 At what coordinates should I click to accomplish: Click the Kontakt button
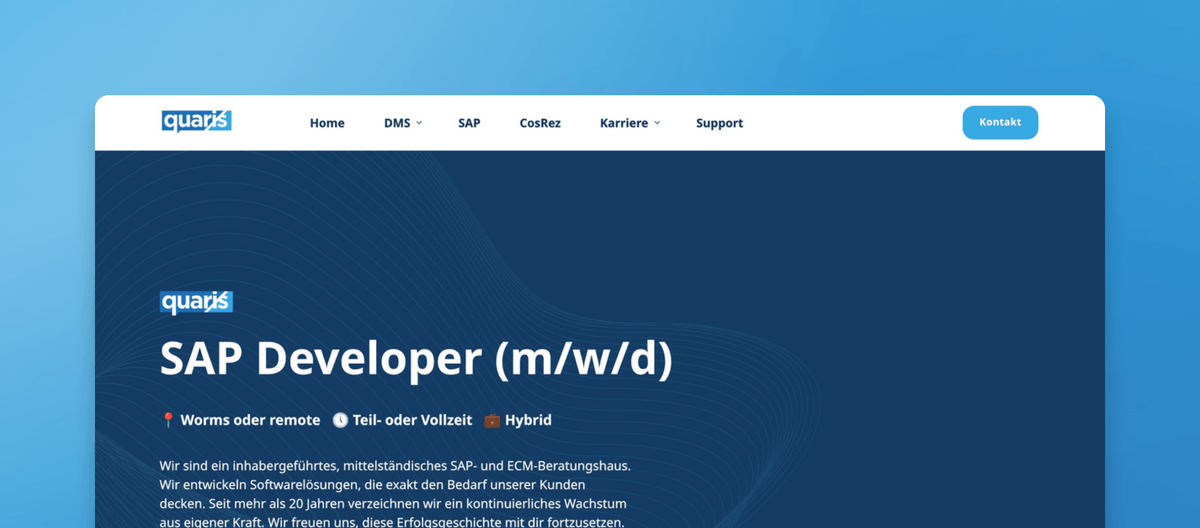click(x=1000, y=122)
